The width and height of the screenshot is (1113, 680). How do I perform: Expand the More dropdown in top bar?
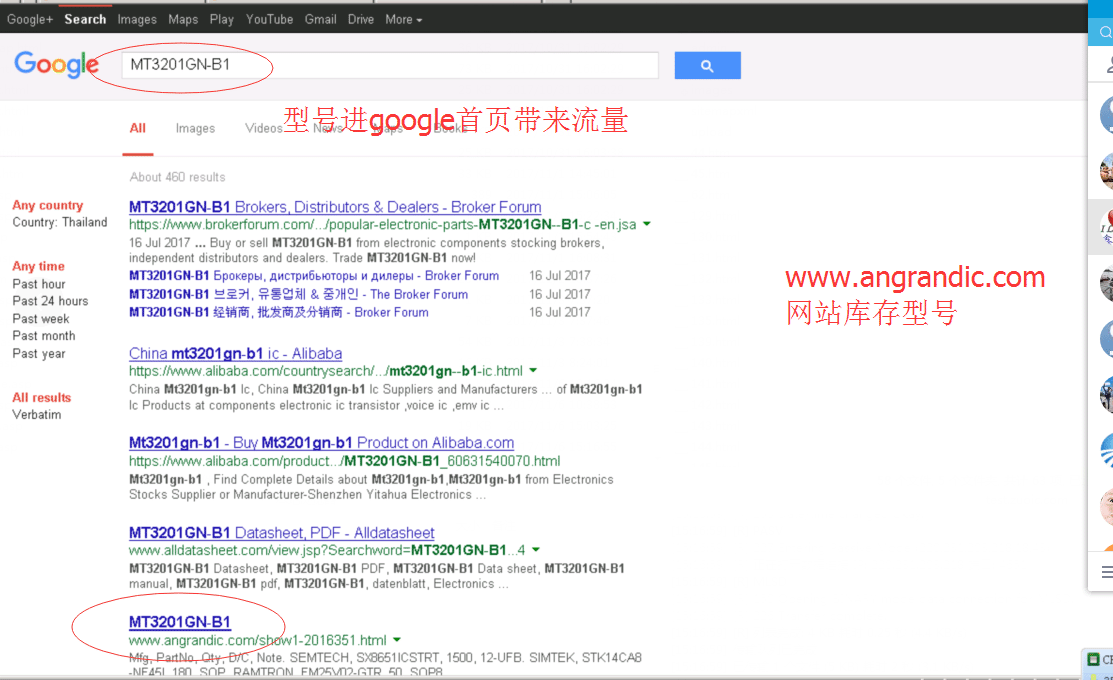tap(403, 19)
